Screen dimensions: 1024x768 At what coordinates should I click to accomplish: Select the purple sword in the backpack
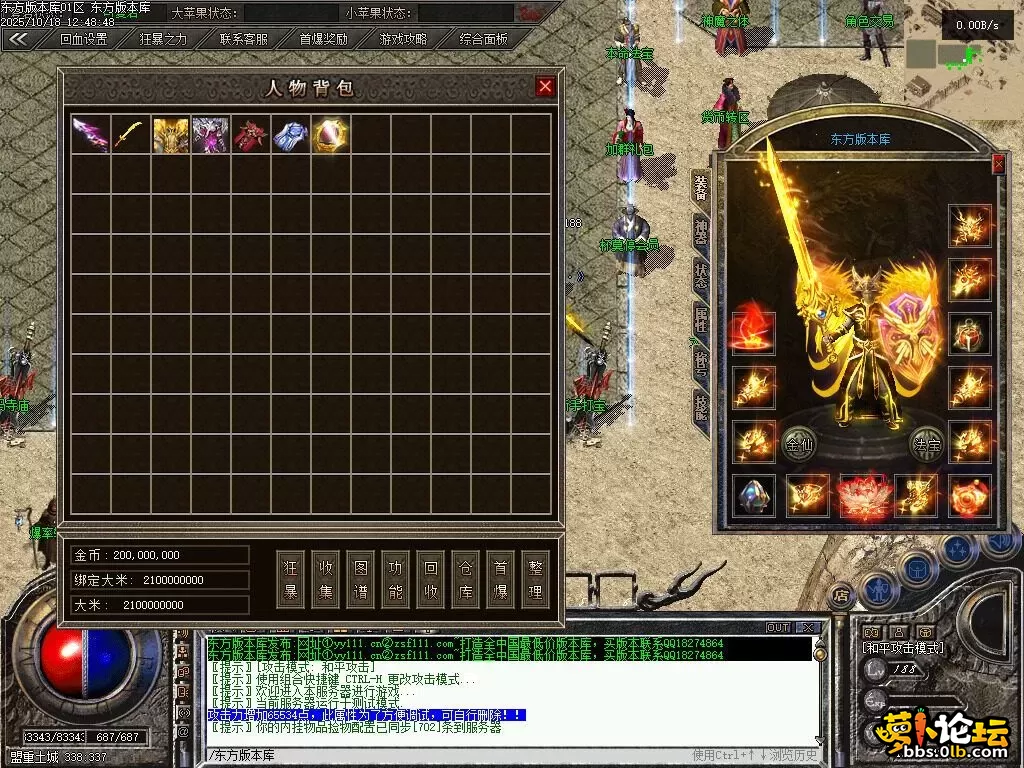91,135
